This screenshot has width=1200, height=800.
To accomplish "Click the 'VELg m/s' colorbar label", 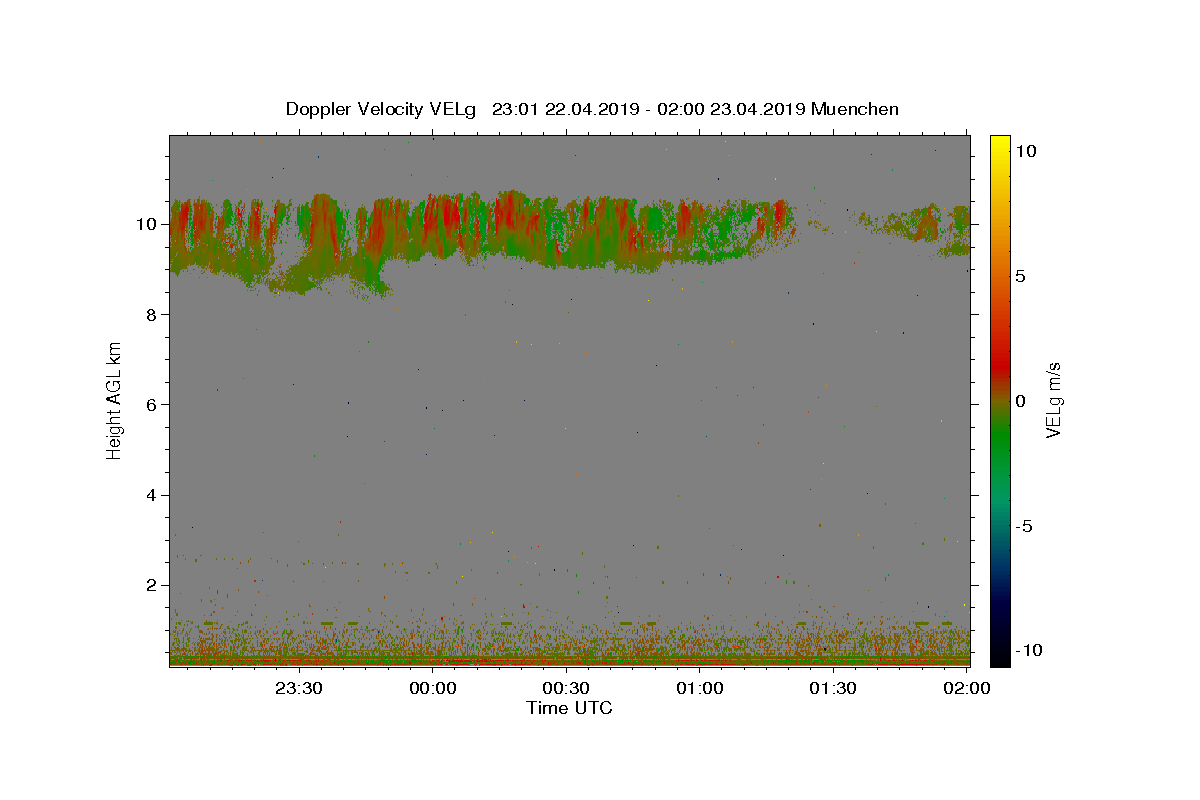I will (1054, 400).
